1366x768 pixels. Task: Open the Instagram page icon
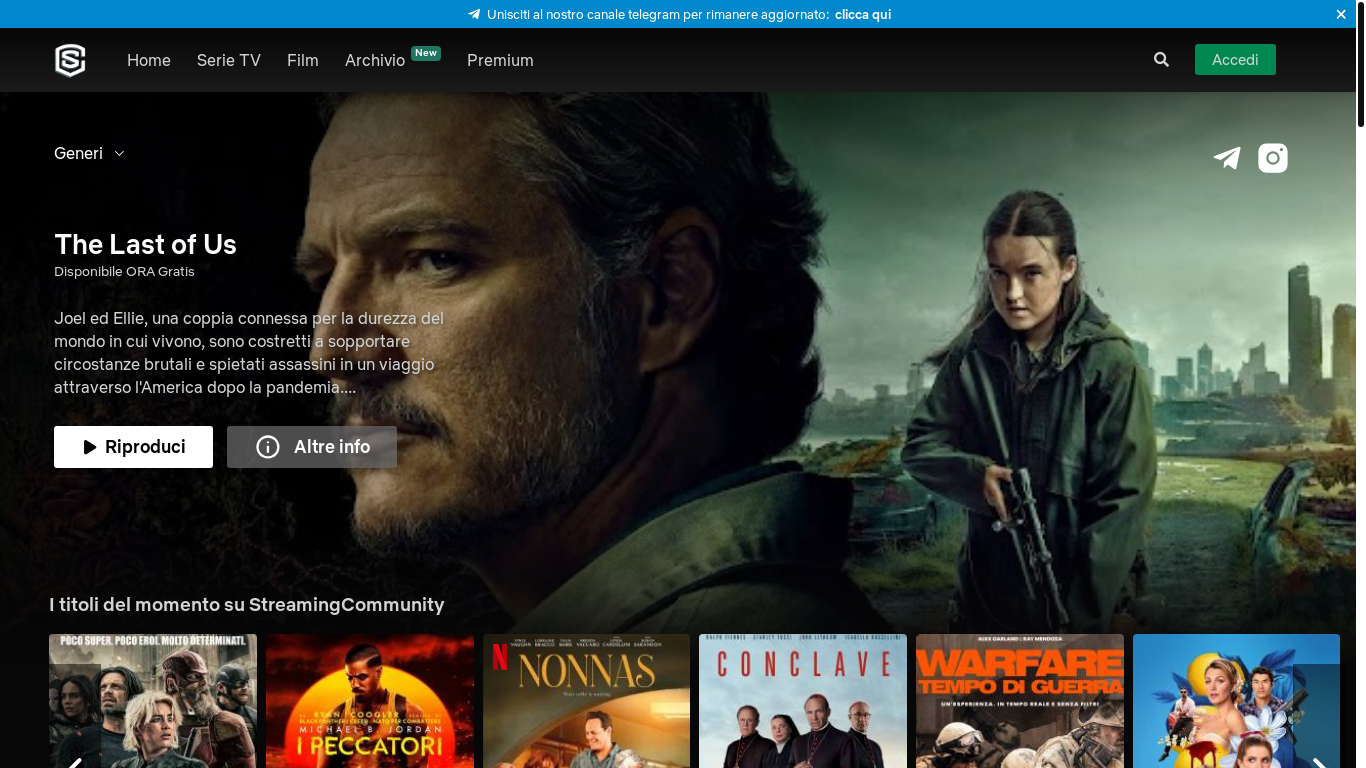(1273, 158)
